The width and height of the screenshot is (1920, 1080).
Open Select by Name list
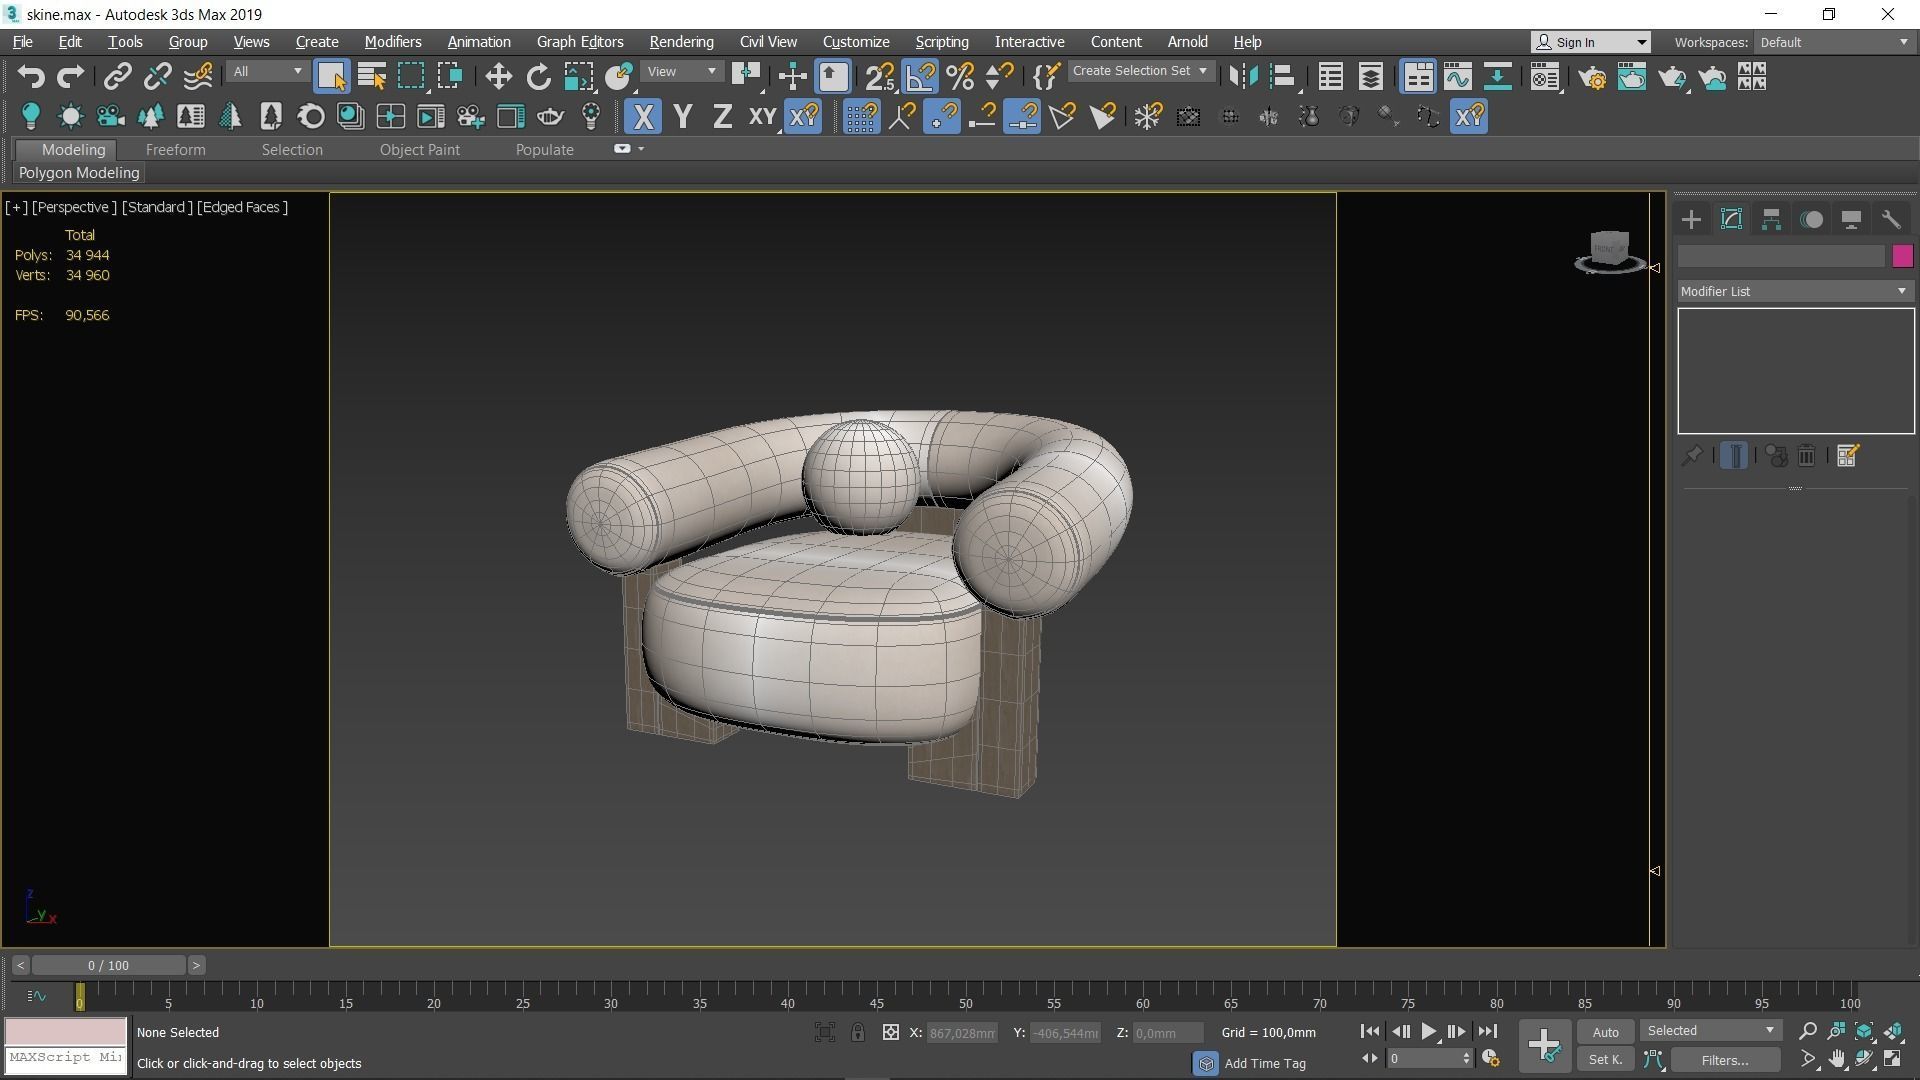[x=371, y=77]
